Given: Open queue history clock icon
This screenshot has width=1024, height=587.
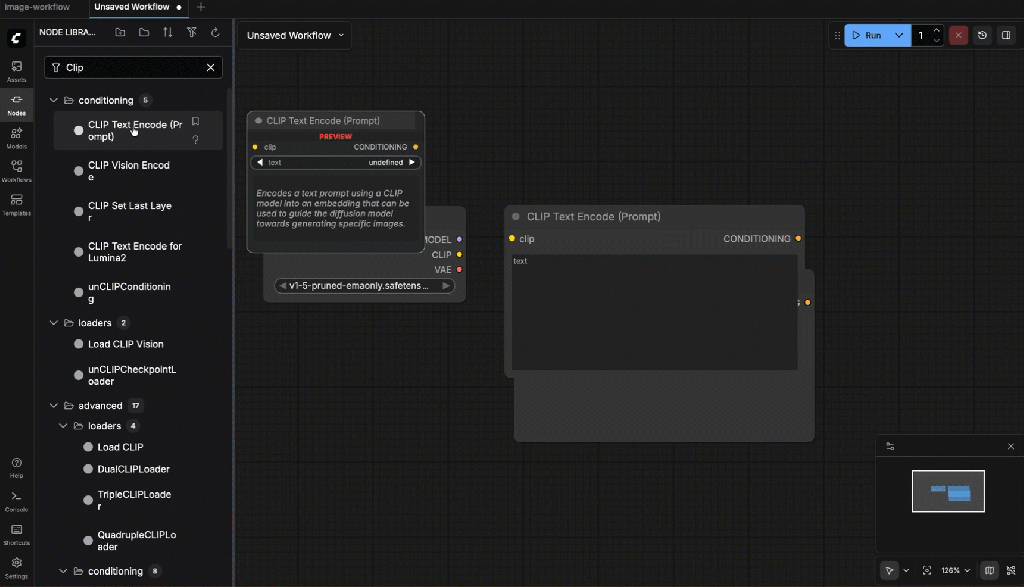Looking at the screenshot, I should coord(982,35).
